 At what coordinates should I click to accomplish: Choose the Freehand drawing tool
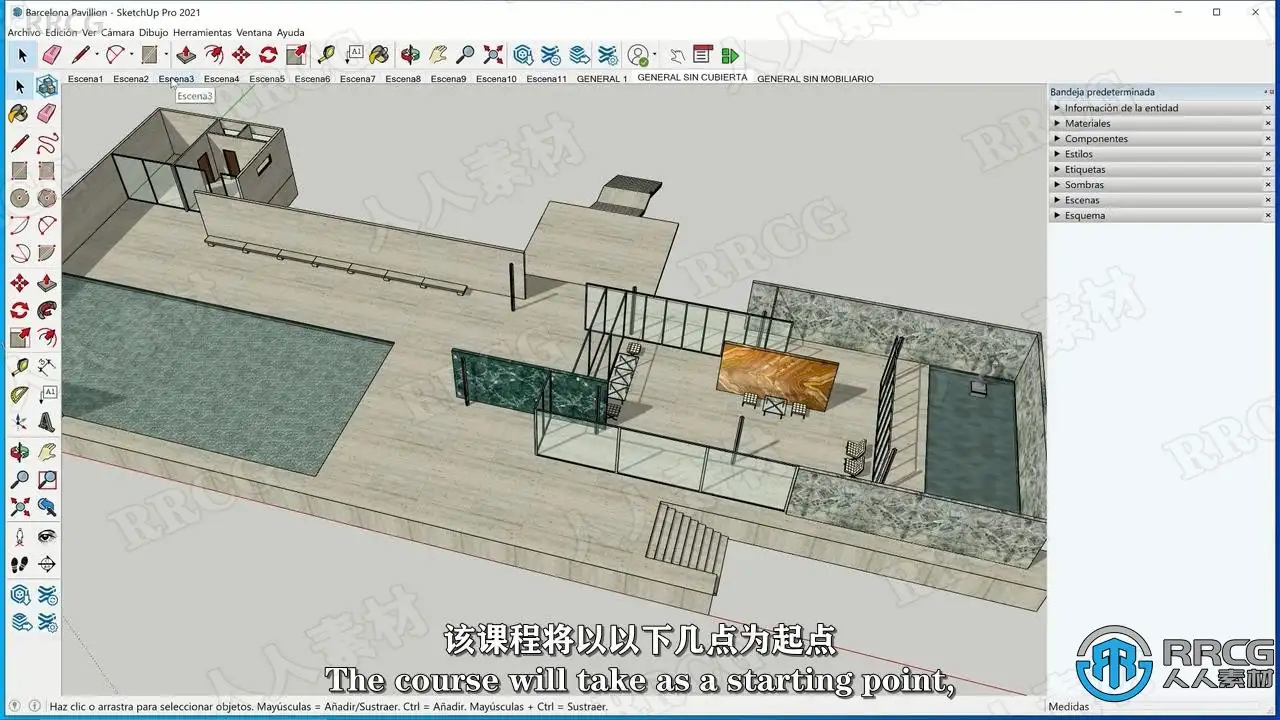[47, 142]
